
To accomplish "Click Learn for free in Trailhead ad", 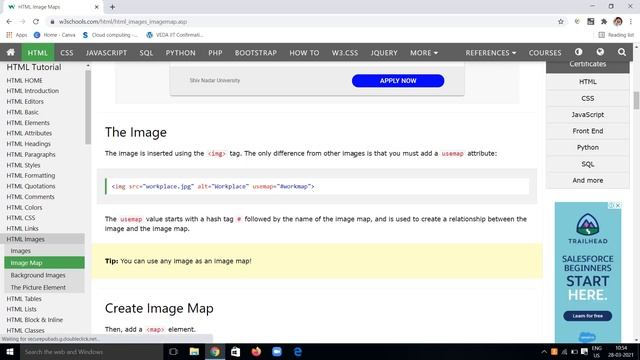I will tap(587, 316).
